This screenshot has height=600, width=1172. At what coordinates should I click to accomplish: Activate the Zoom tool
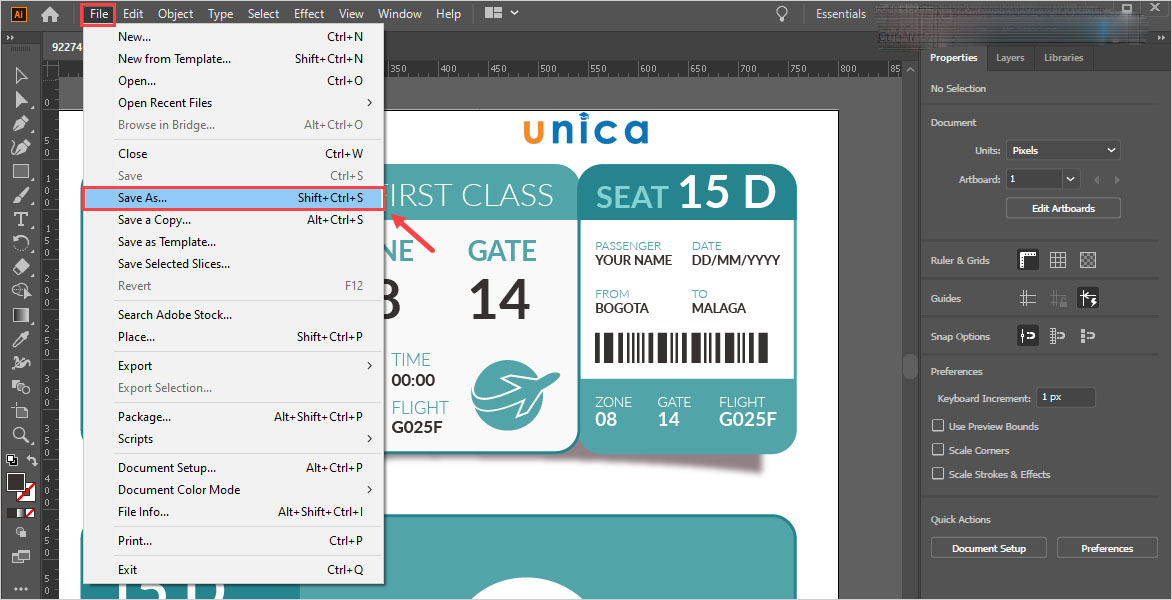20,435
